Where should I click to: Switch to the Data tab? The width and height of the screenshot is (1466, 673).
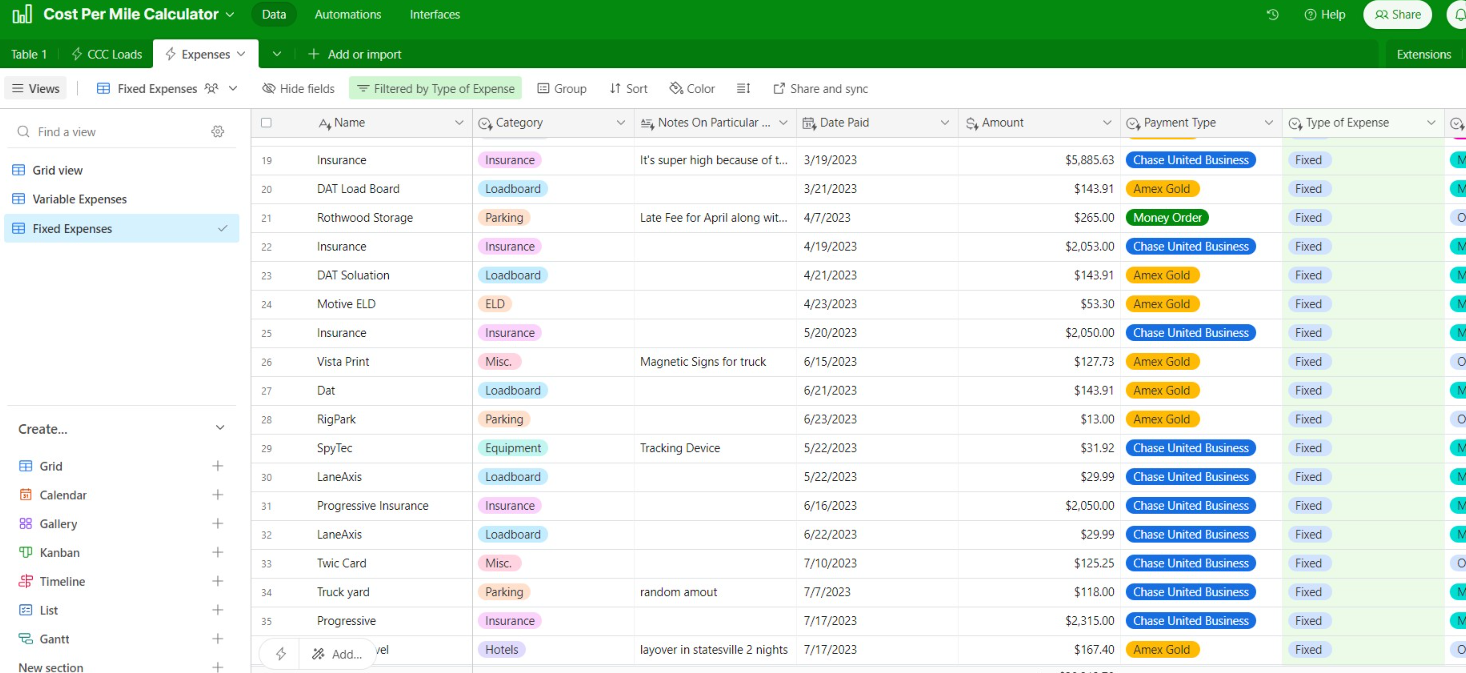pyautogui.click(x=274, y=15)
